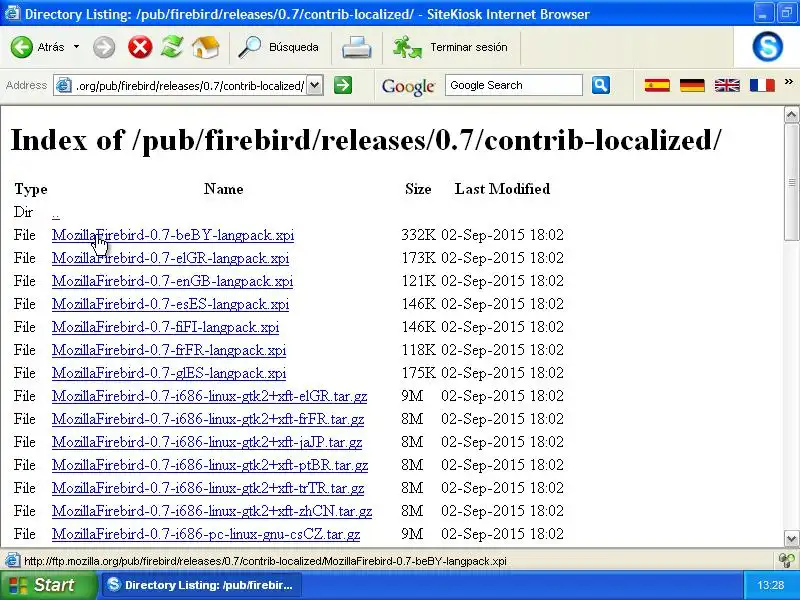Open MozillaFirebird-0.7-fiFI-langpack.xpi link
Screen dimensions: 800x600
click(165, 327)
